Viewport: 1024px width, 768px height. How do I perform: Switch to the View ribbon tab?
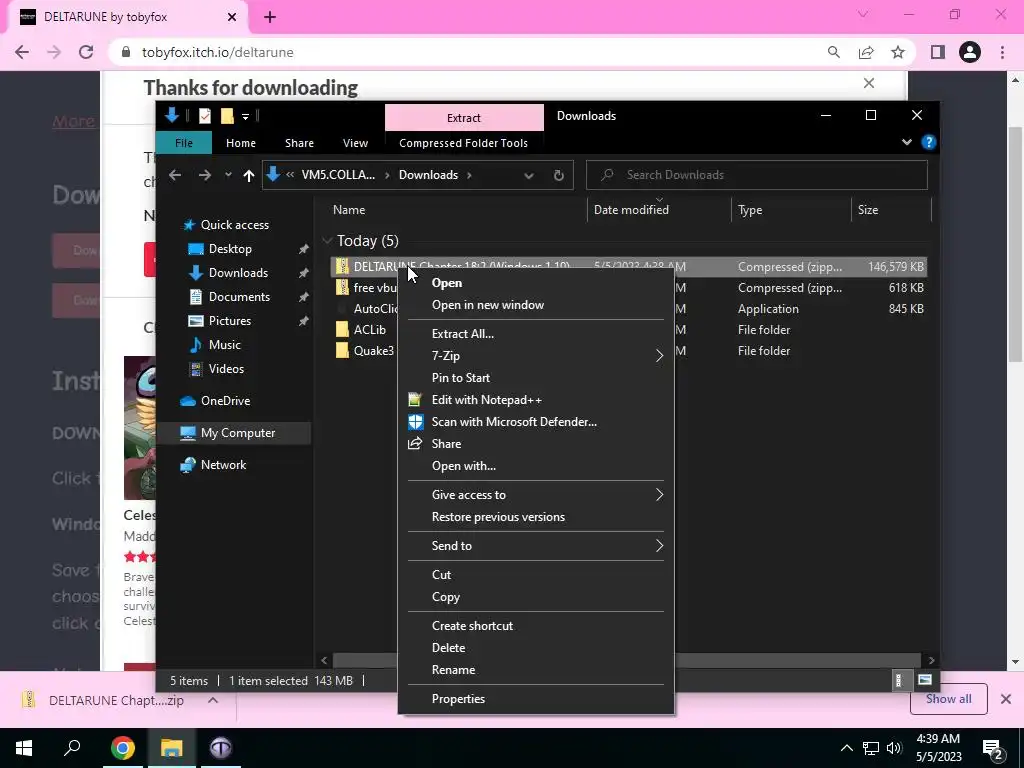(355, 143)
